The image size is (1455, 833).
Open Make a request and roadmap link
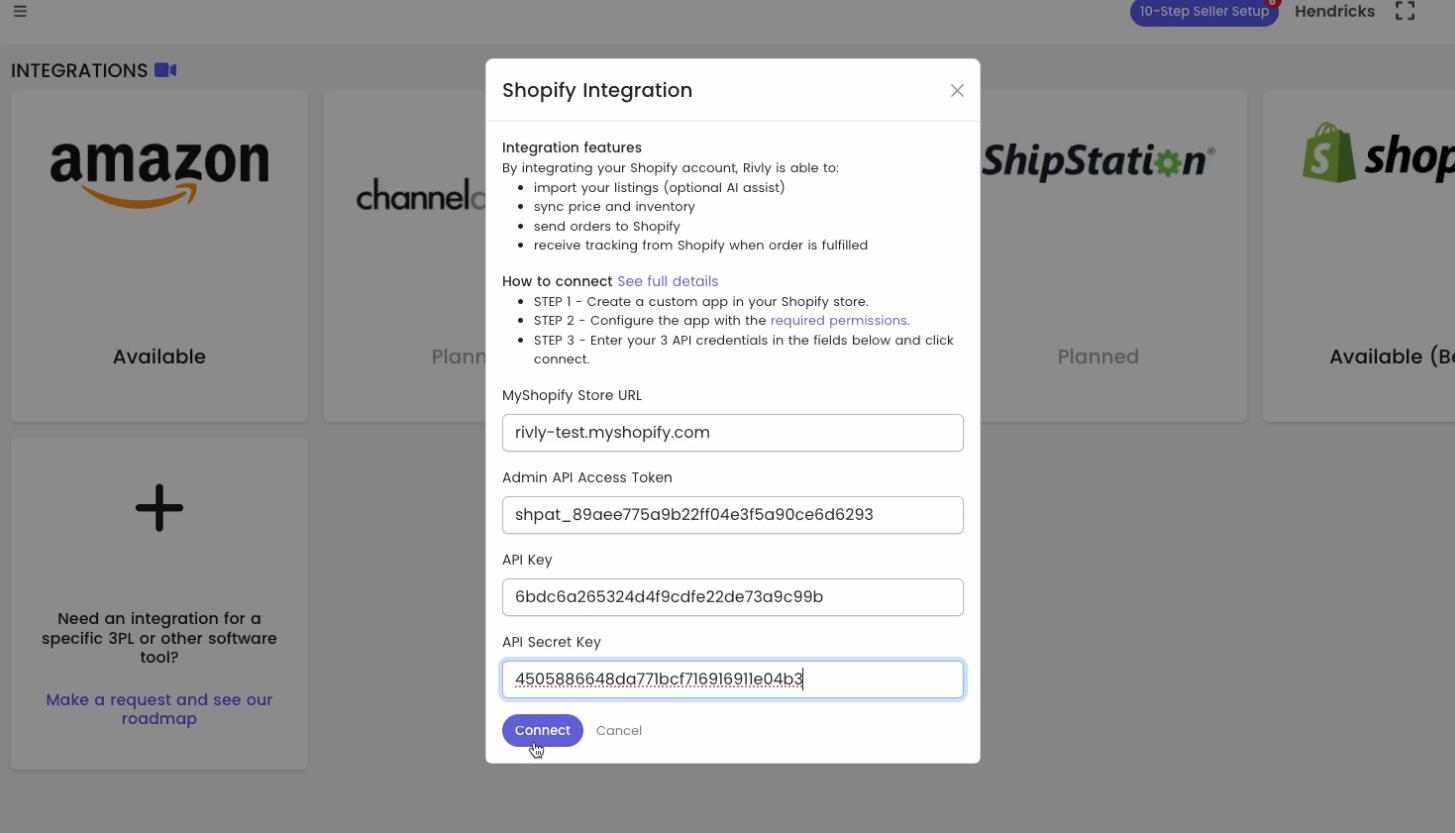pos(160,709)
